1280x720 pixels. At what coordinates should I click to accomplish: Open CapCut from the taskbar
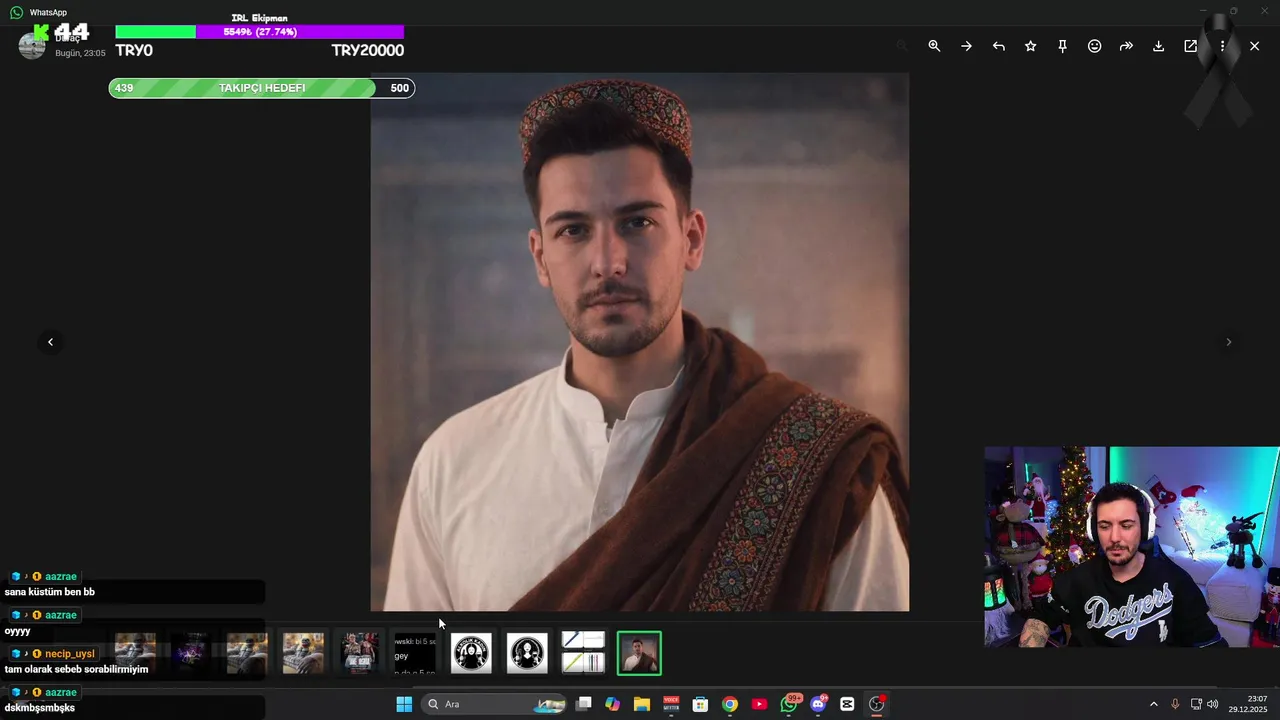tap(847, 704)
